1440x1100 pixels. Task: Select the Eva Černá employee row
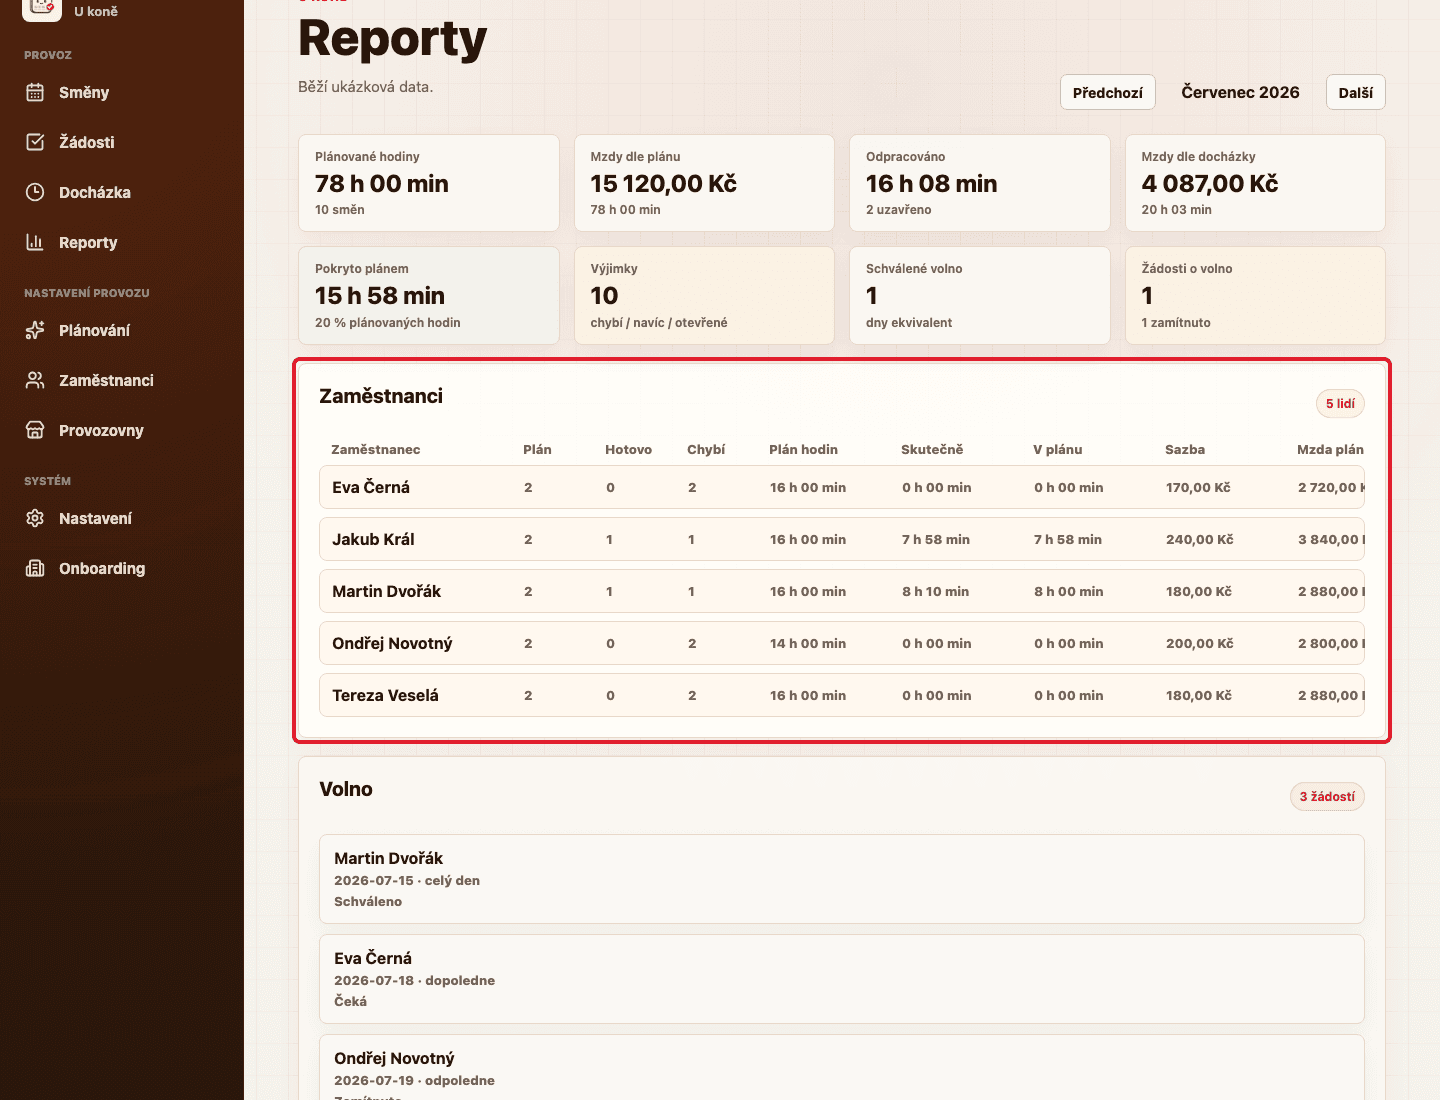click(842, 487)
